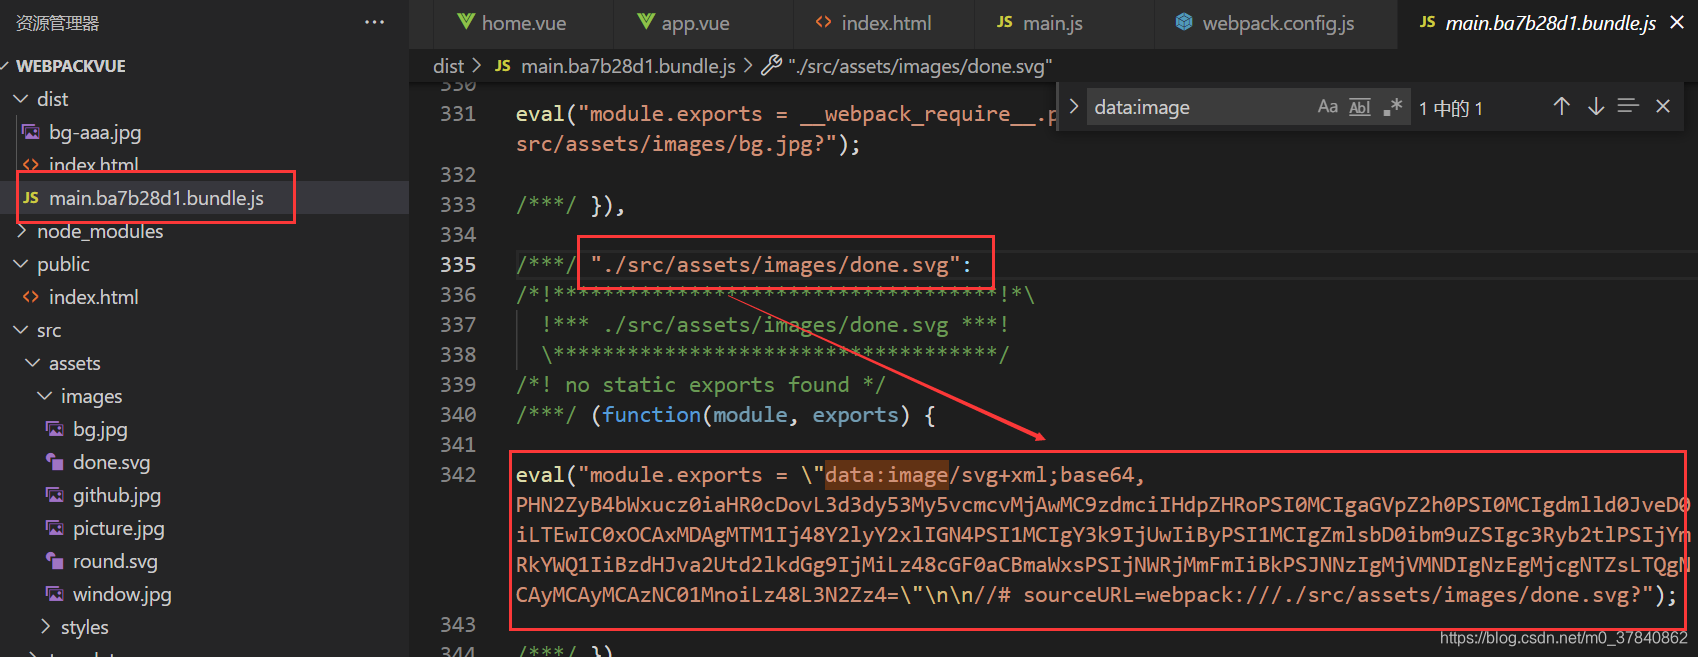Viewport: 1698px width, 657px height.
Task: Click JS icon beside main.ba7b28d1.bundle.js in tree
Action: tap(31, 198)
